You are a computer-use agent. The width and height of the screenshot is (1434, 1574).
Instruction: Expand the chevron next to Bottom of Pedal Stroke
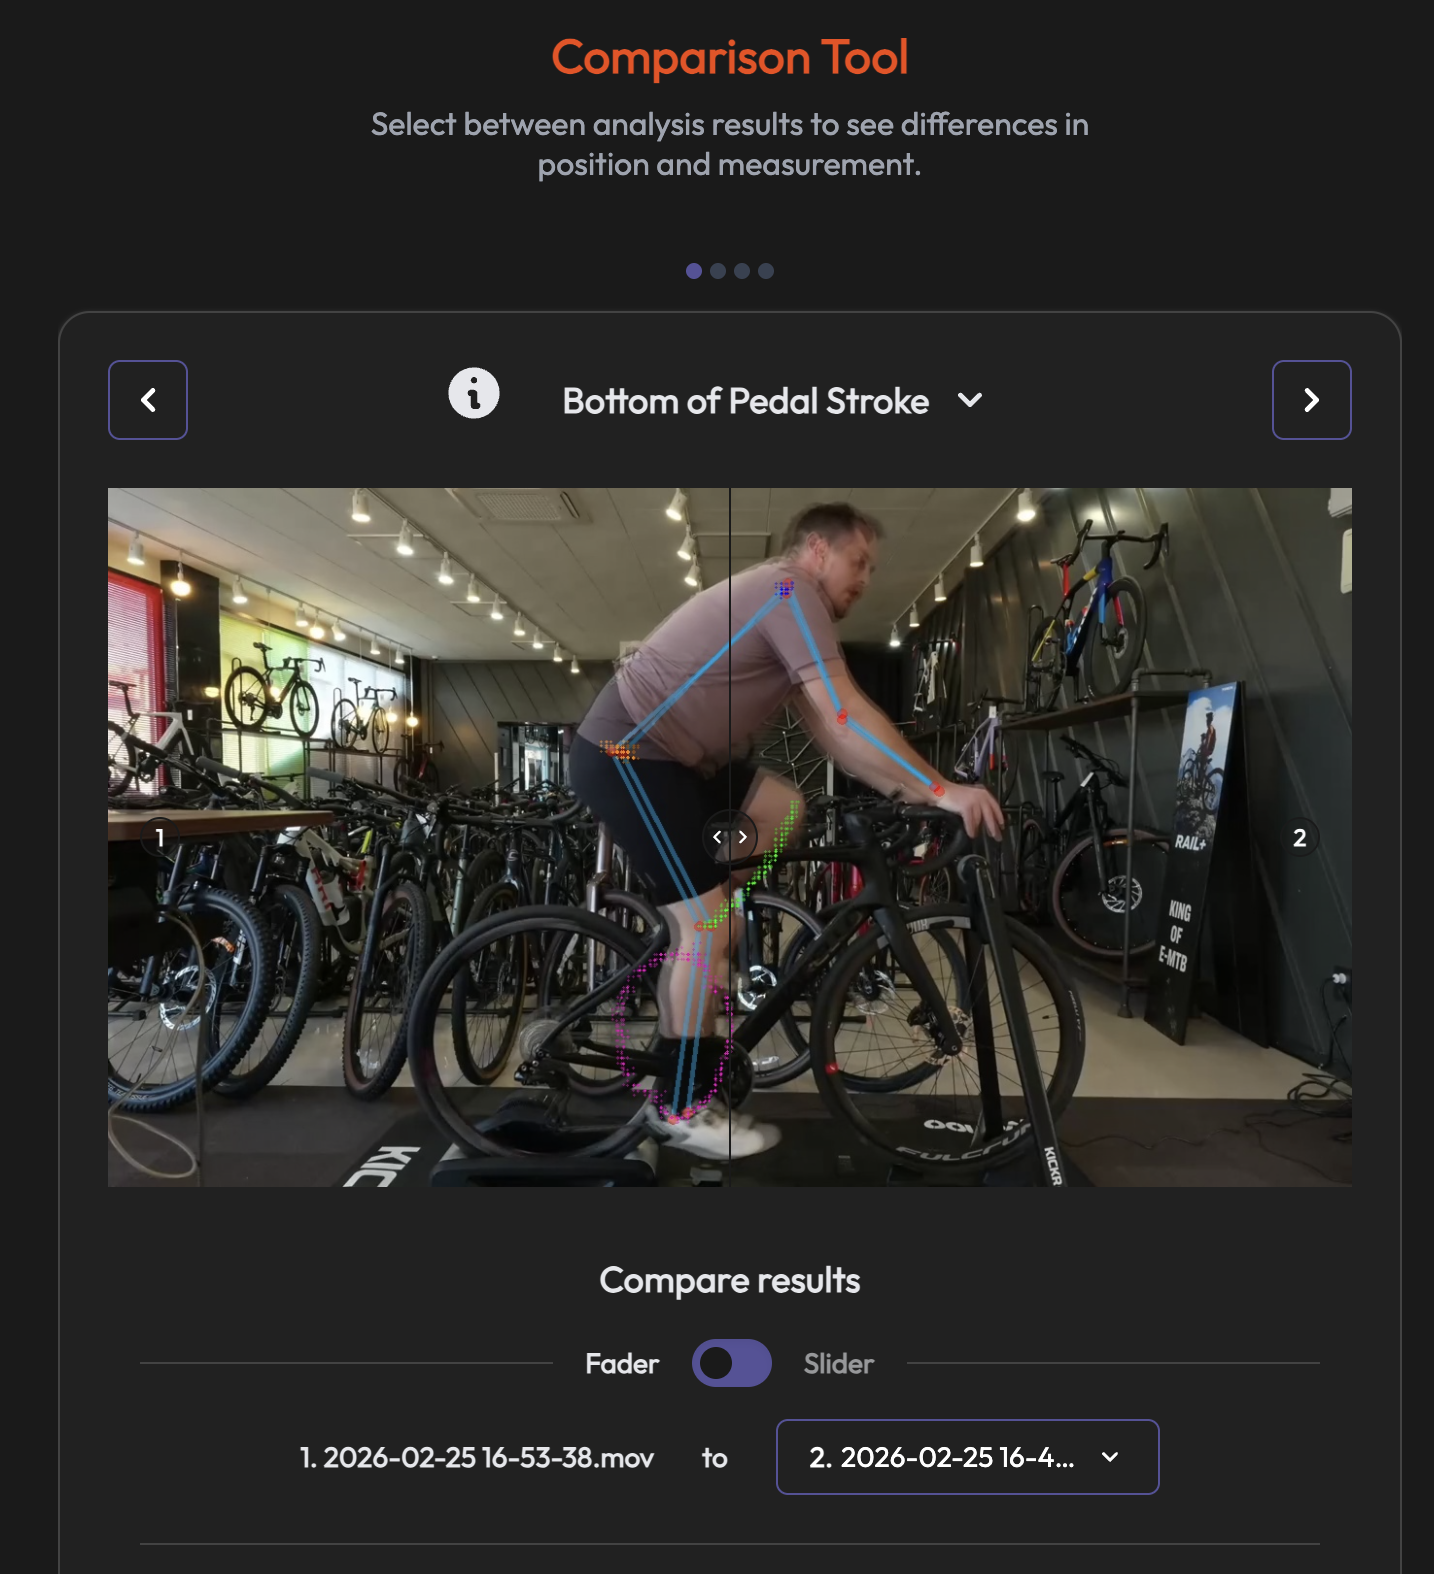(x=970, y=400)
